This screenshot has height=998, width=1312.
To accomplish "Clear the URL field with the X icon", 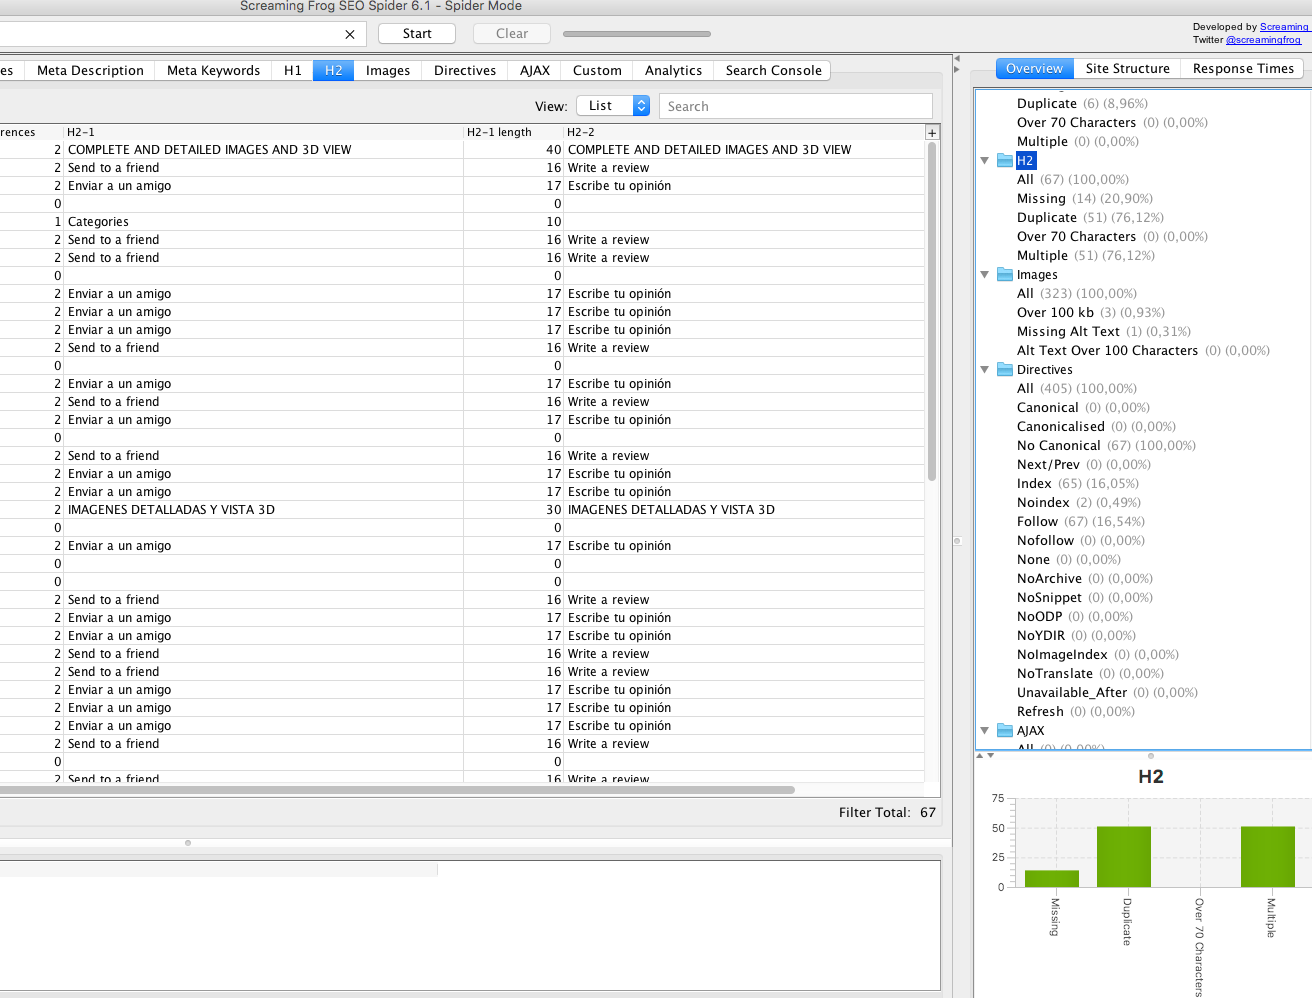I will 350,34.
